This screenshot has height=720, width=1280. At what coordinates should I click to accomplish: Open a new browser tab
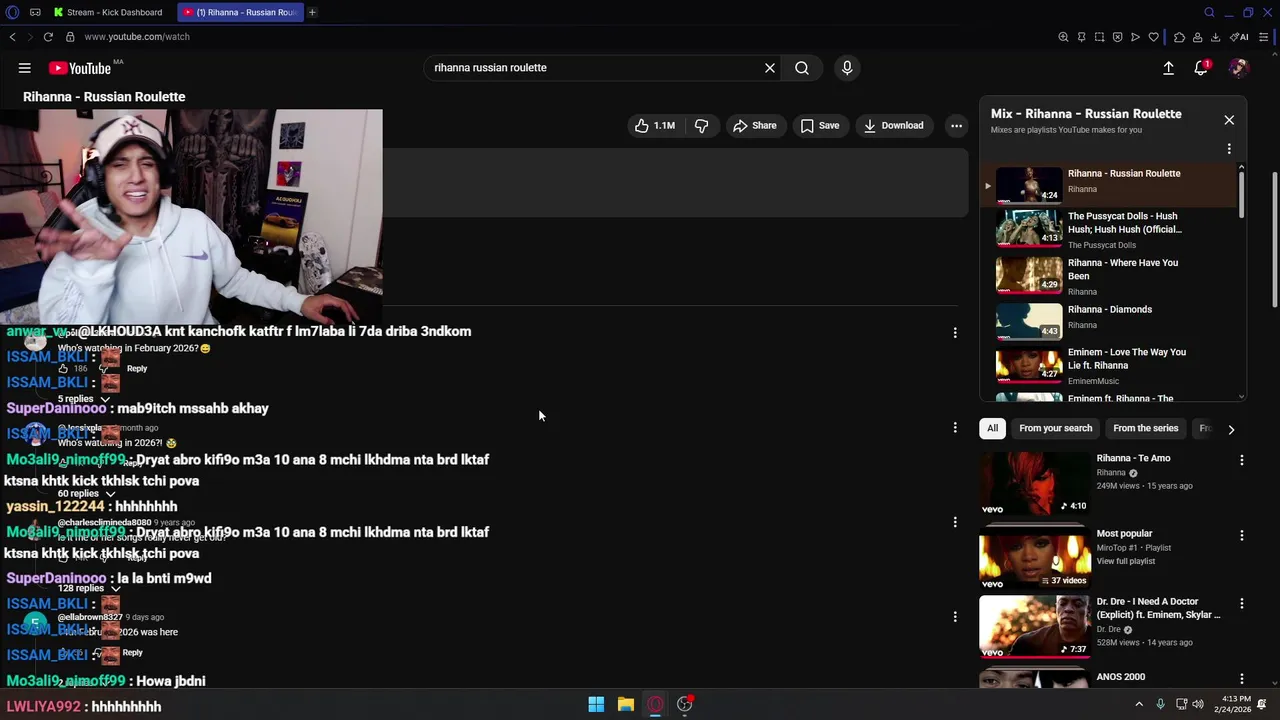pyautogui.click(x=312, y=12)
